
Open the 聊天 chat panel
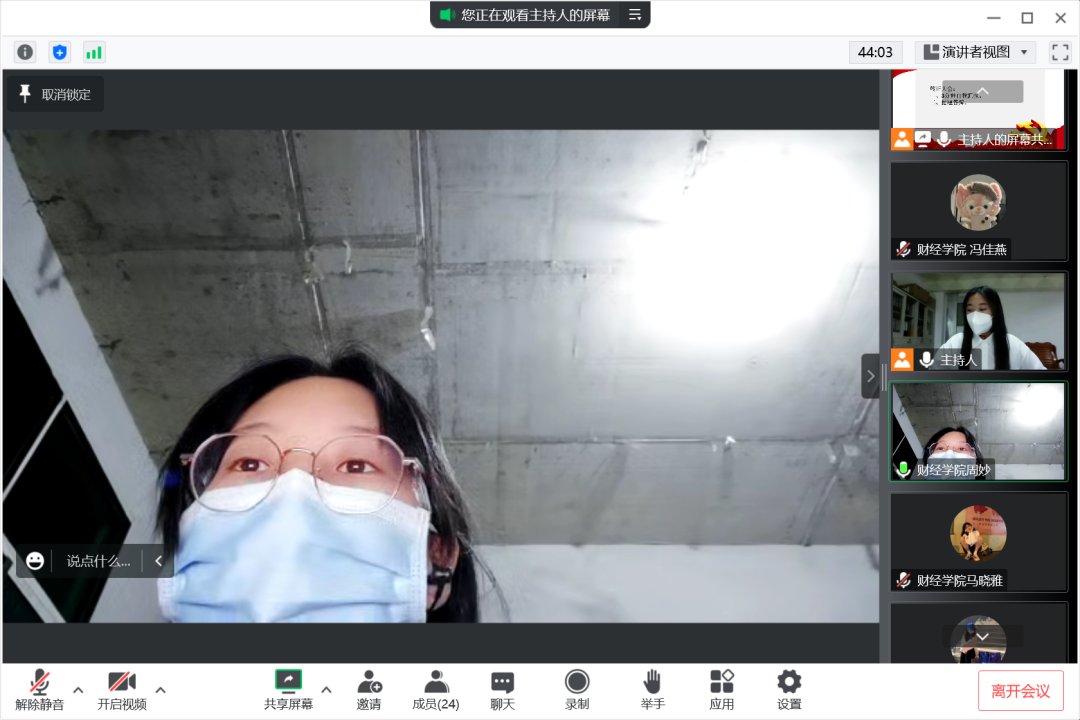pos(503,690)
